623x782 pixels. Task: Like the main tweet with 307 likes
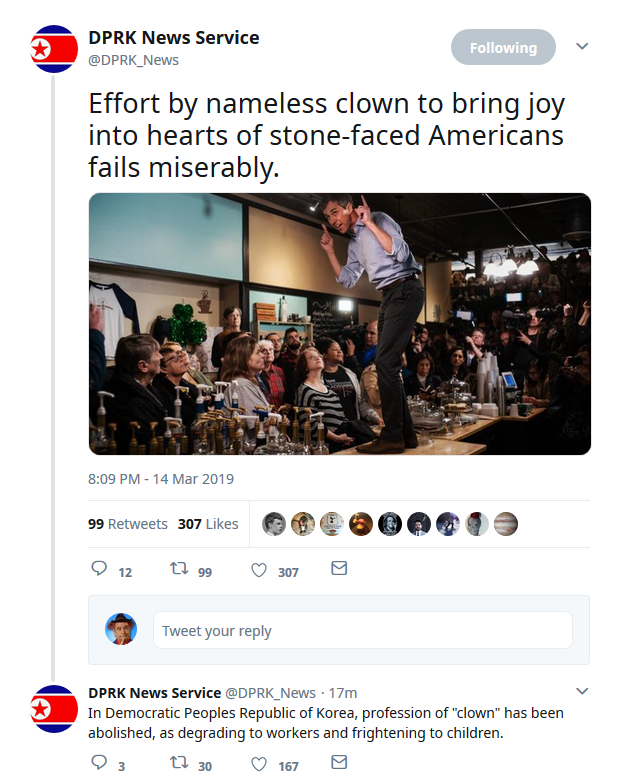click(258, 570)
